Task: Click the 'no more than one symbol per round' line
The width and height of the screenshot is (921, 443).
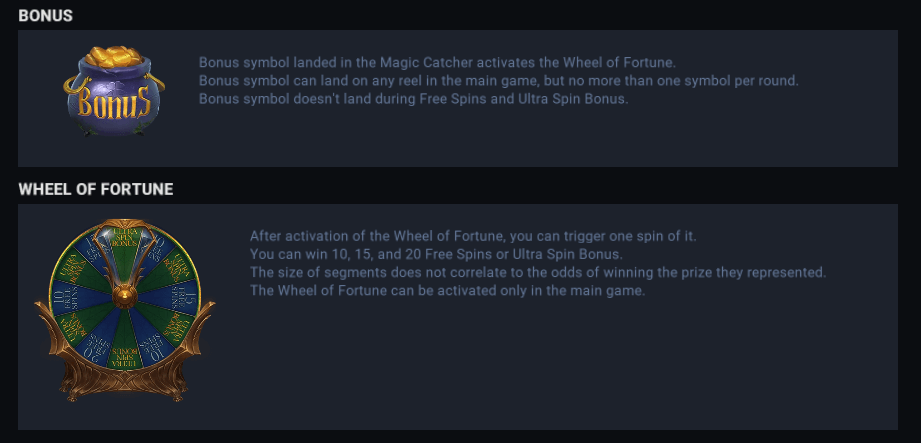Action: click(x=499, y=80)
